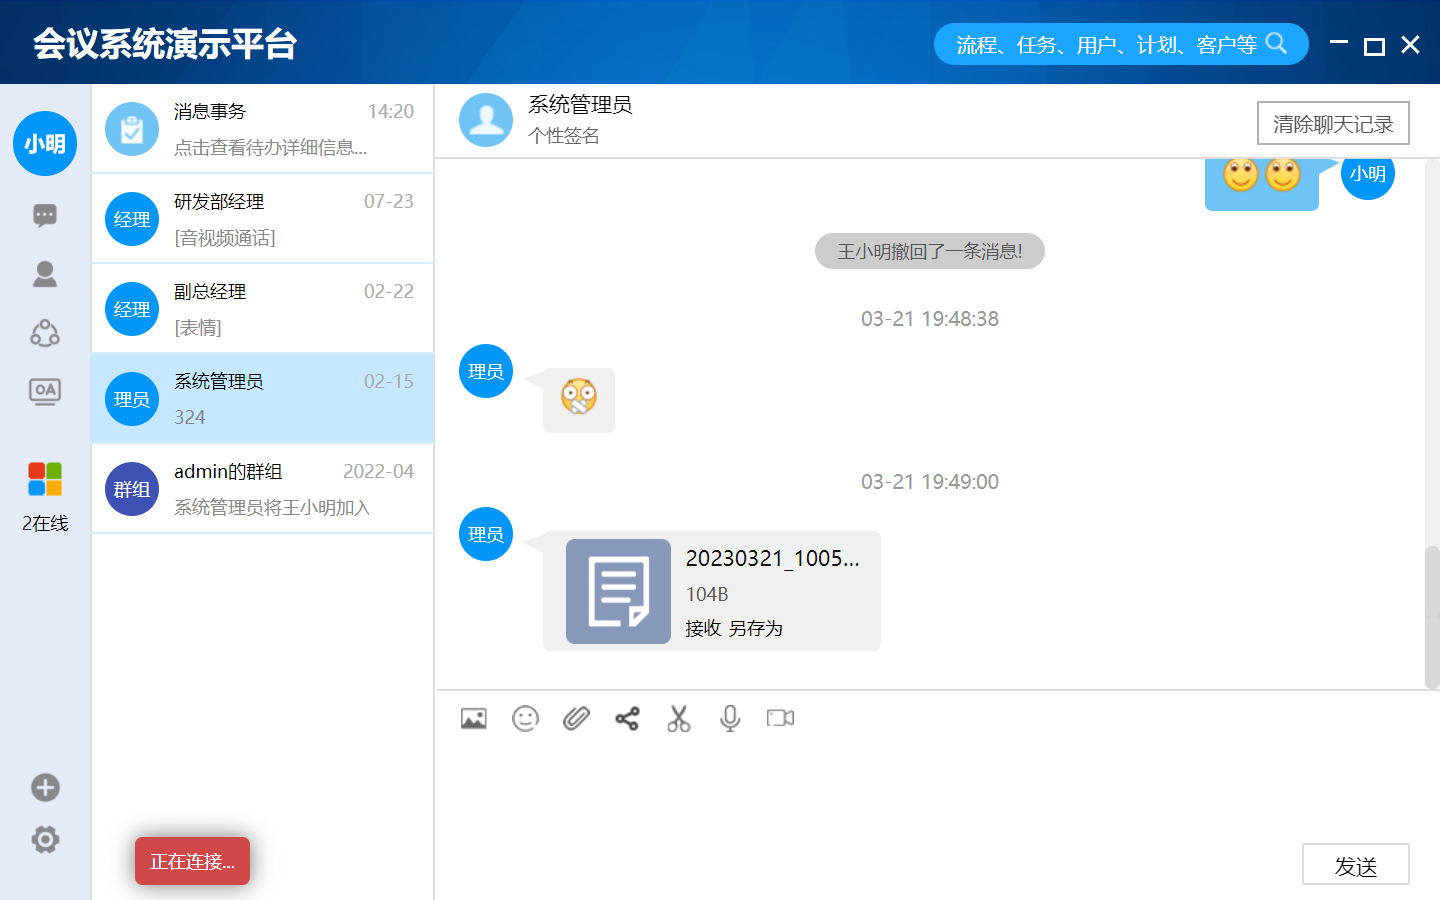
Task: Click the 发送 send button
Action: [1356, 865]
